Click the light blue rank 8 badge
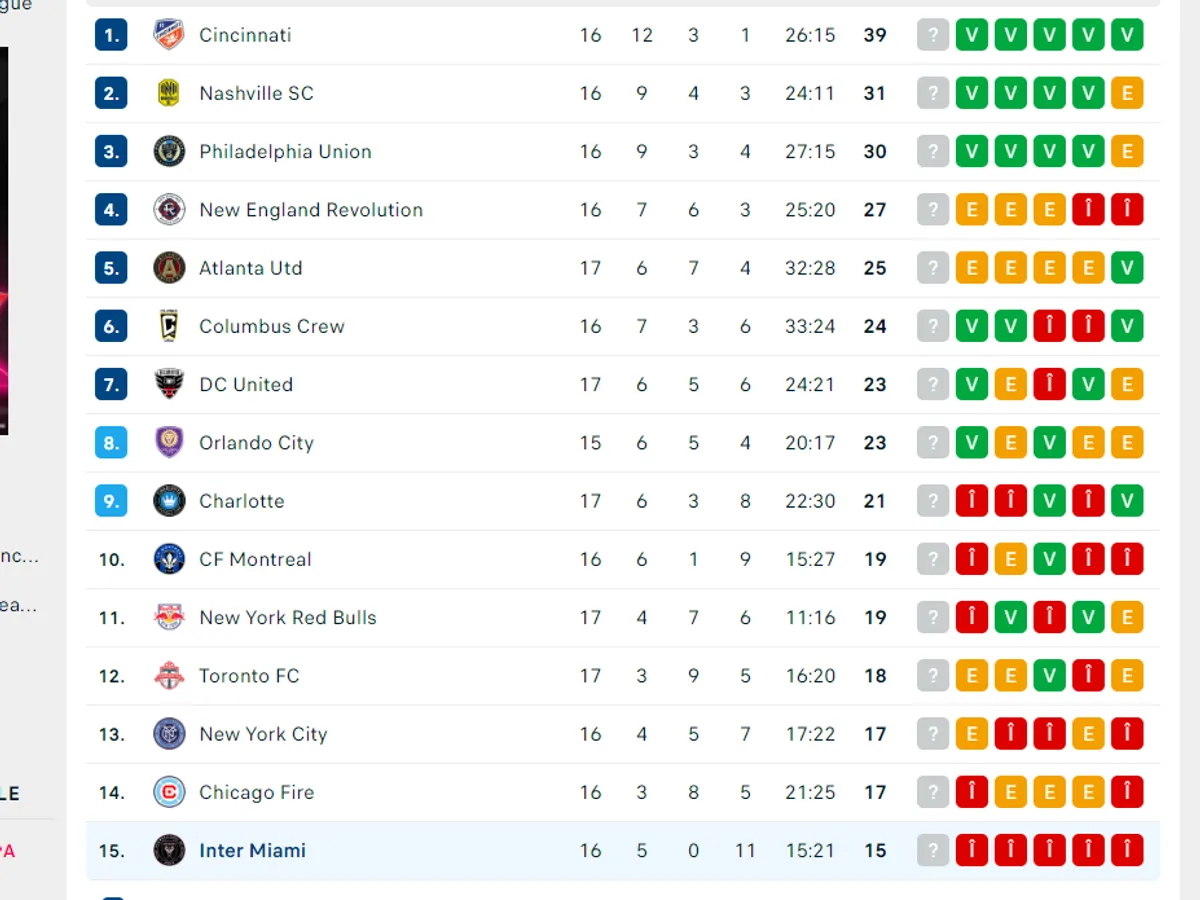1200x900 pixels. click(111, 443)
